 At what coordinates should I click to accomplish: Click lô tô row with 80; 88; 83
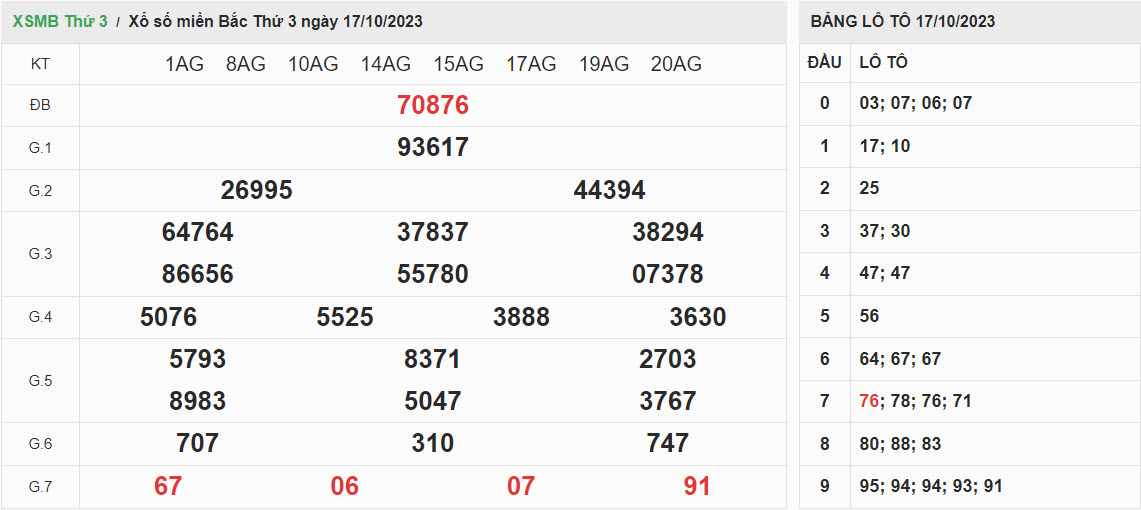pyautogui.click(x=885, y=443)
